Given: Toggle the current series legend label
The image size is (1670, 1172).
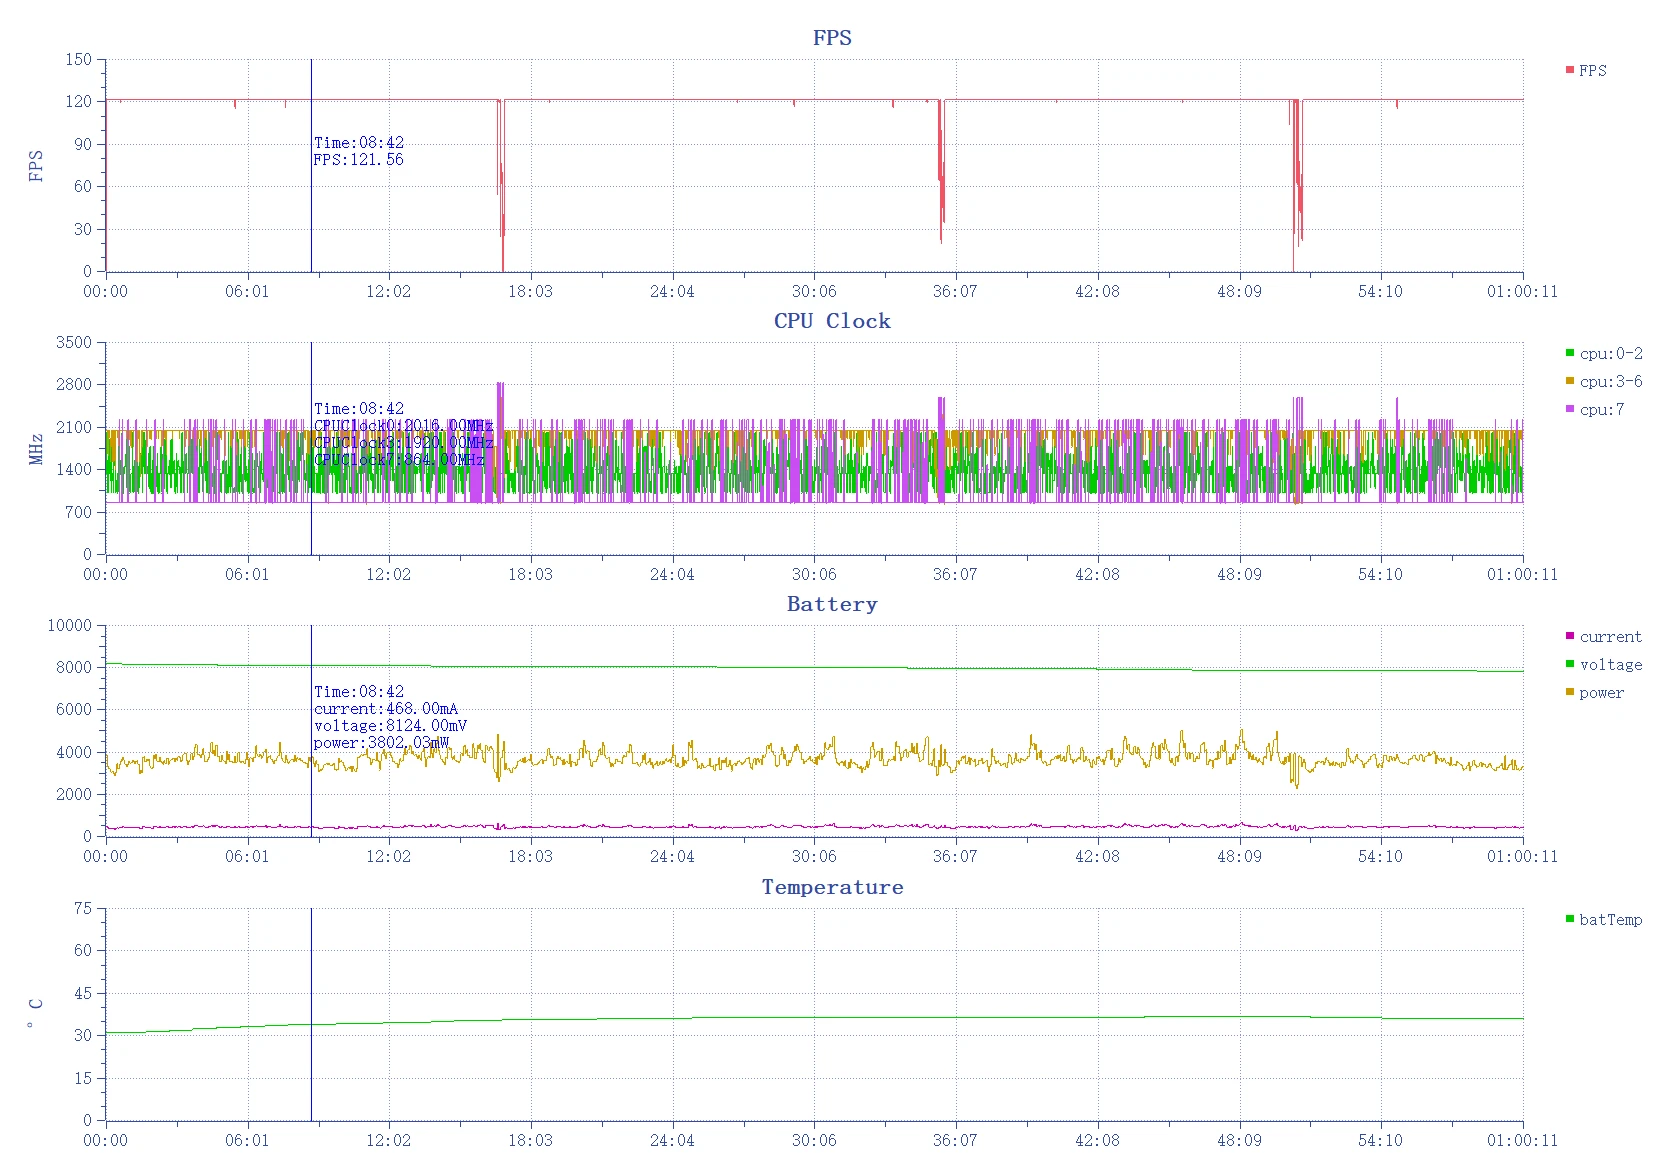Looking at the screenshot, I should [x=1610, y=637].
